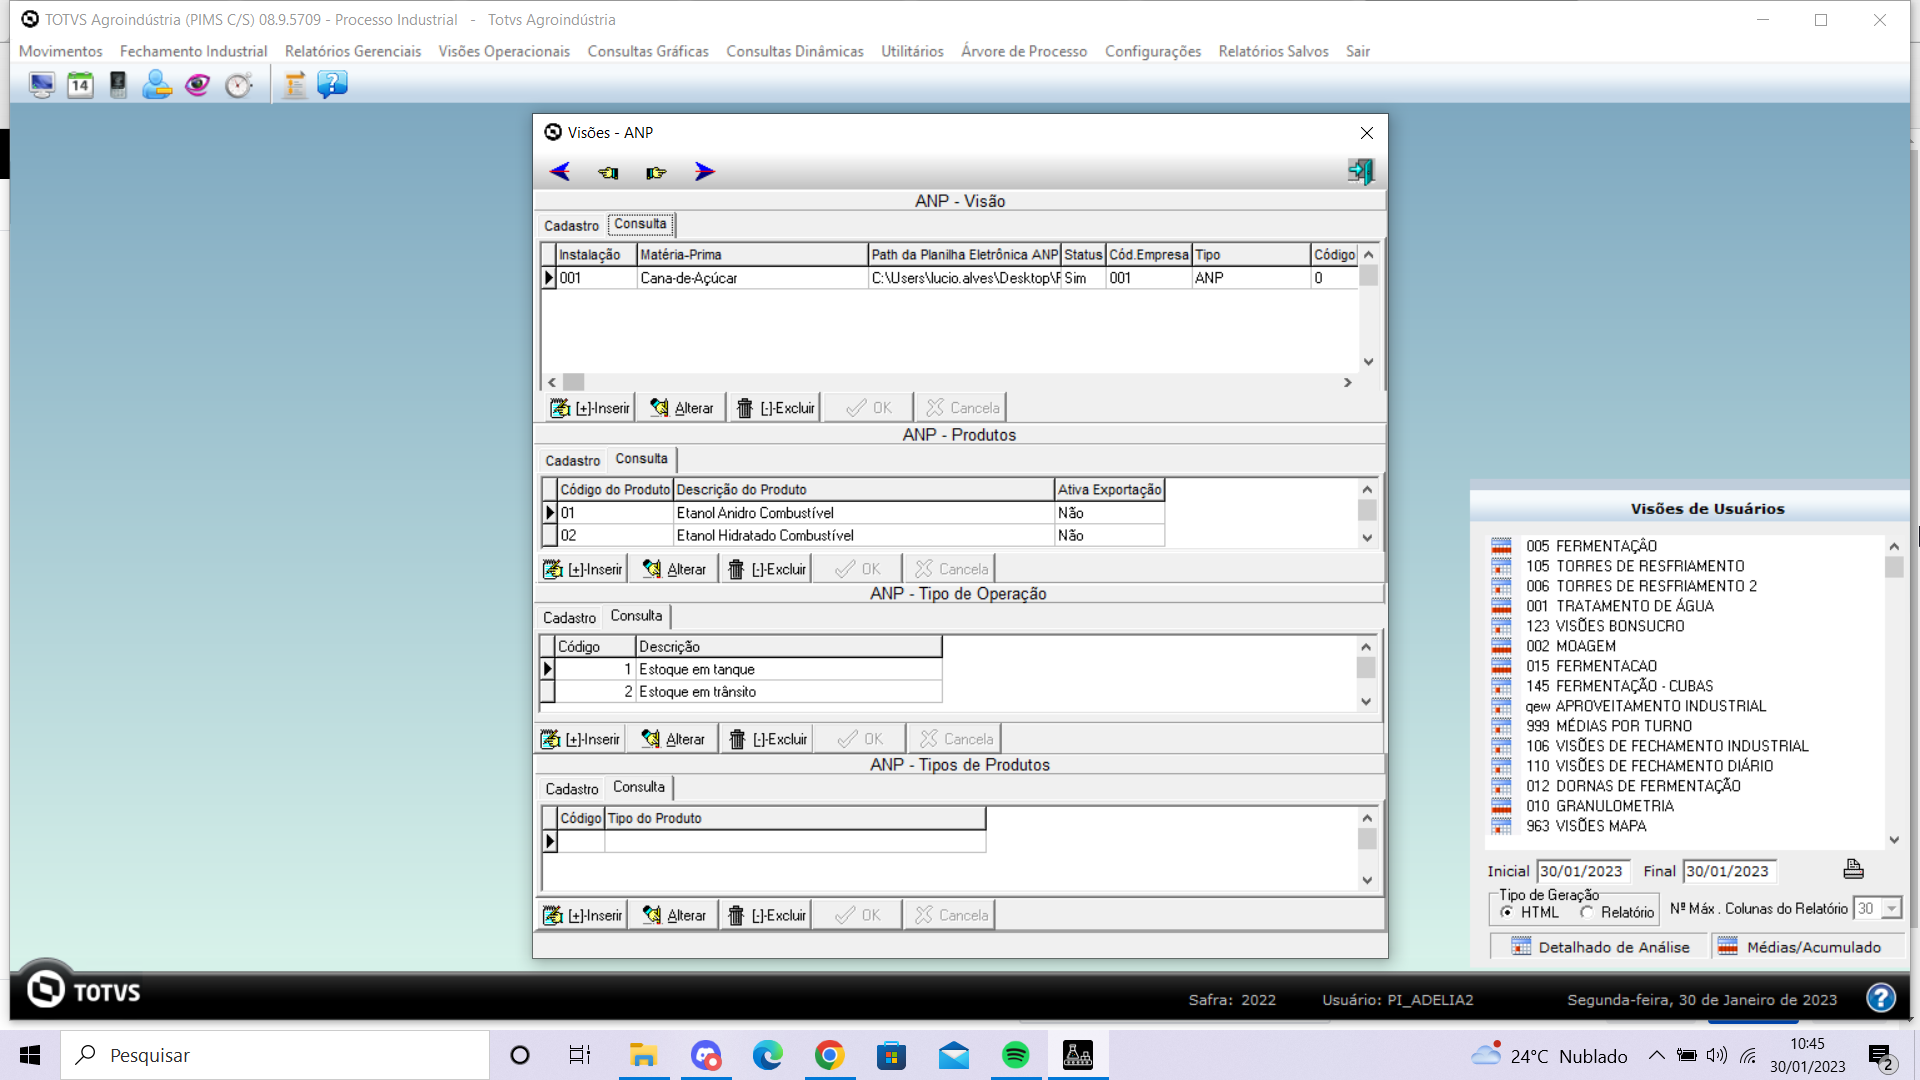Click the printer icon in Visões de Usuários
Screen dimensions: 1920x1080
pos(1853,869)
